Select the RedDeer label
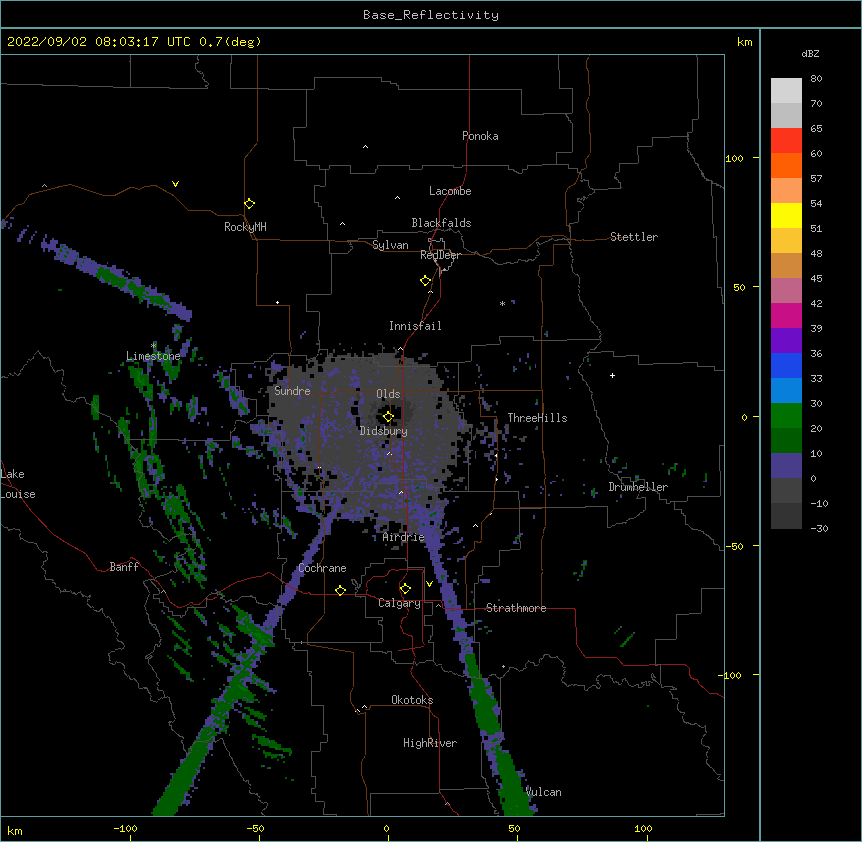862x842 pixels. click(x=440, y=255)
